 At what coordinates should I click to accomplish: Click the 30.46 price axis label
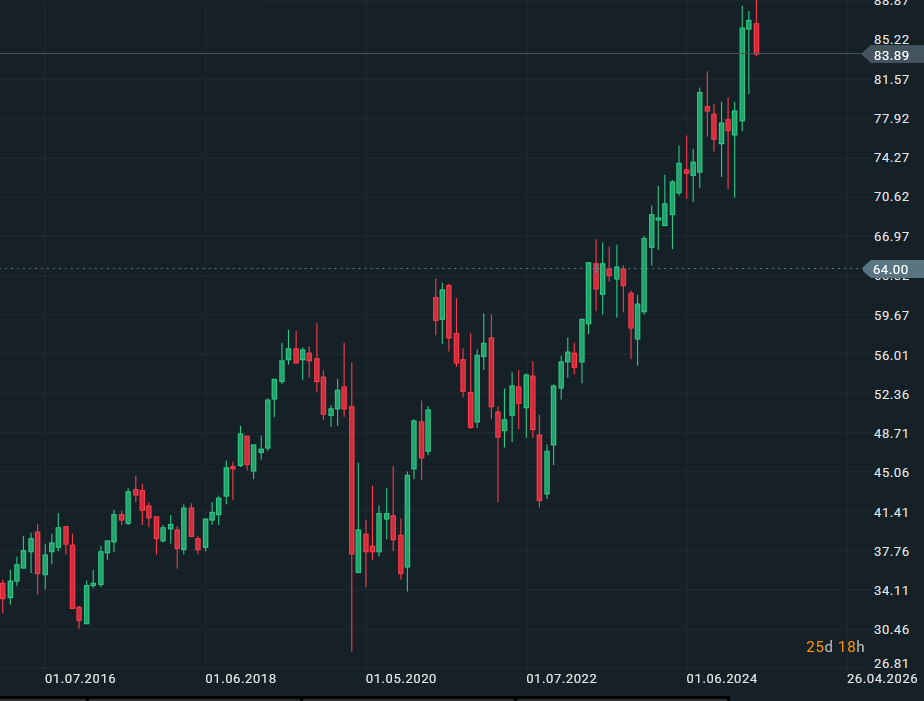click(891, 629)
